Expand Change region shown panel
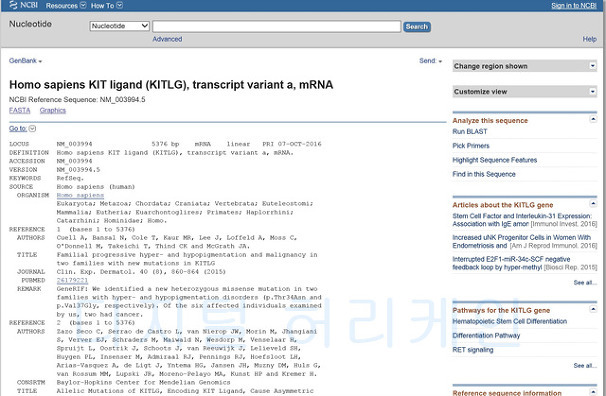Viewport: 606px width, 396px height. [592, 66]
